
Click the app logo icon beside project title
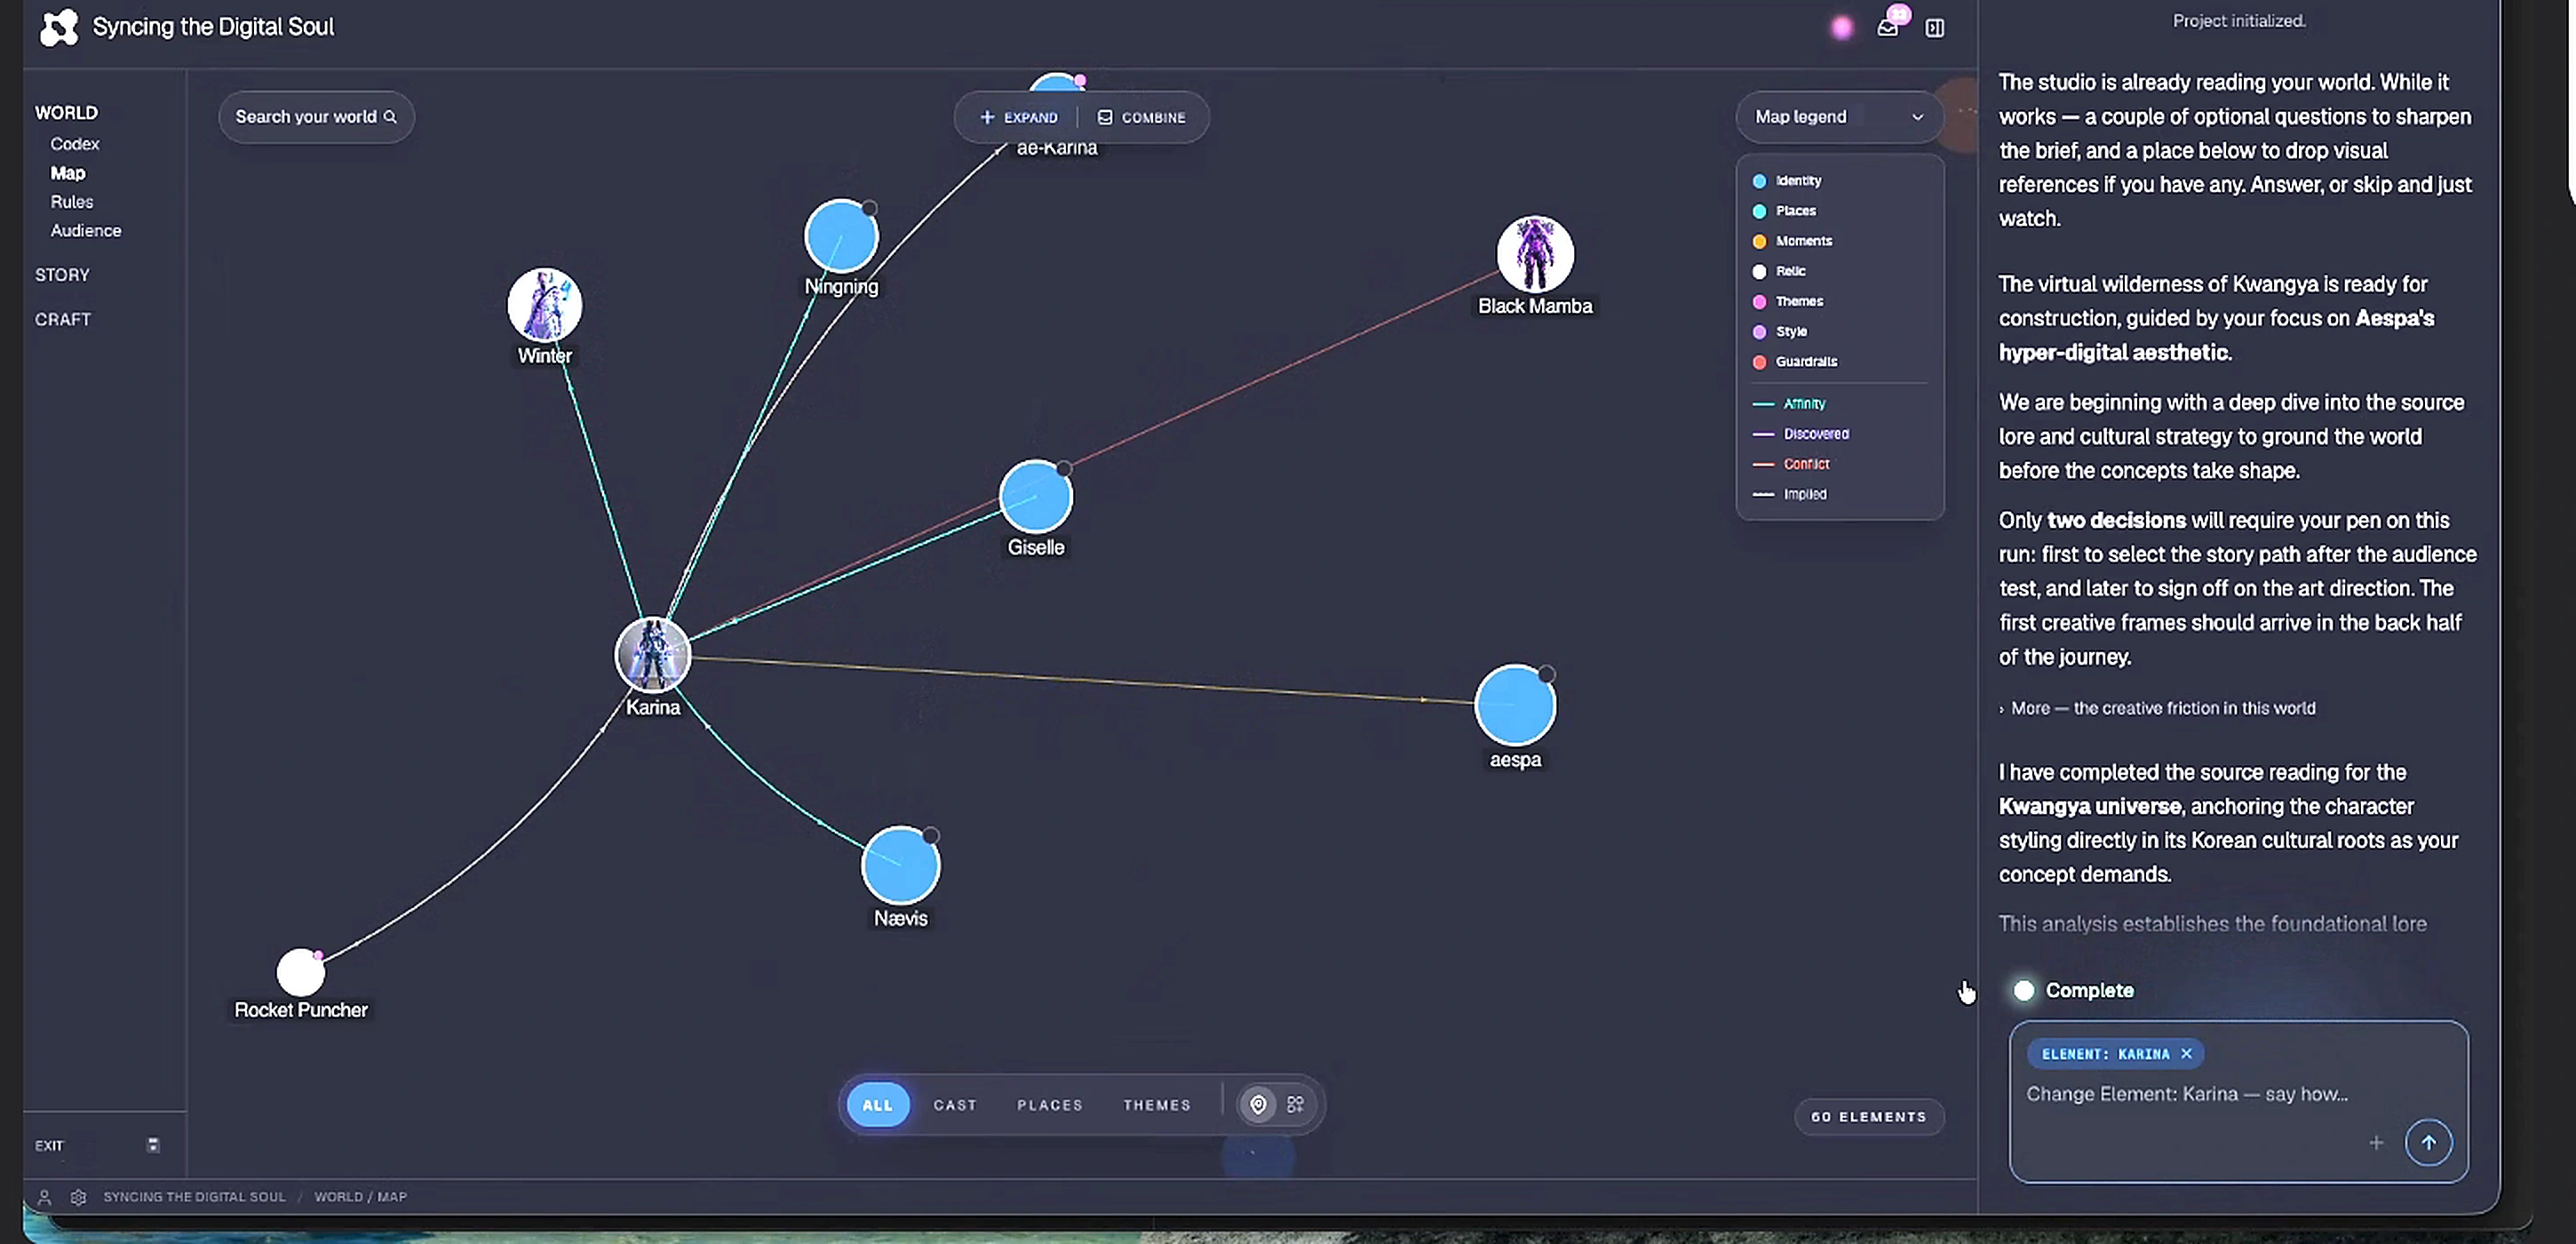[58, 27]
